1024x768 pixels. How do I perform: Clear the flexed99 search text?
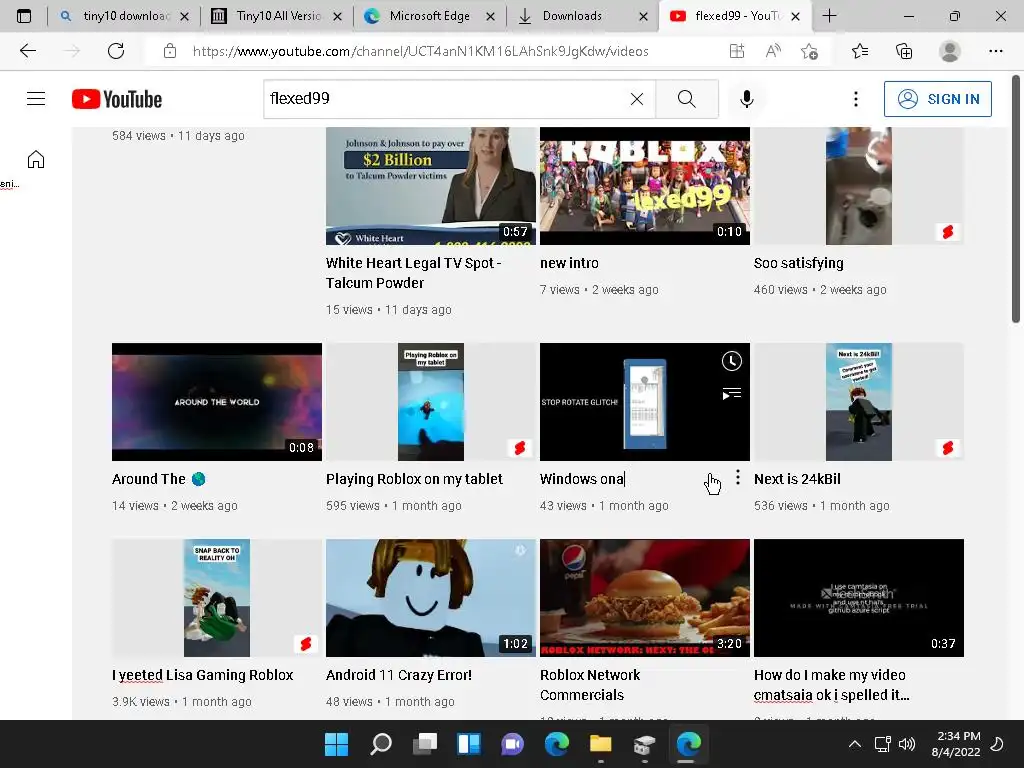pyautogui.click(x=637, y=99)
